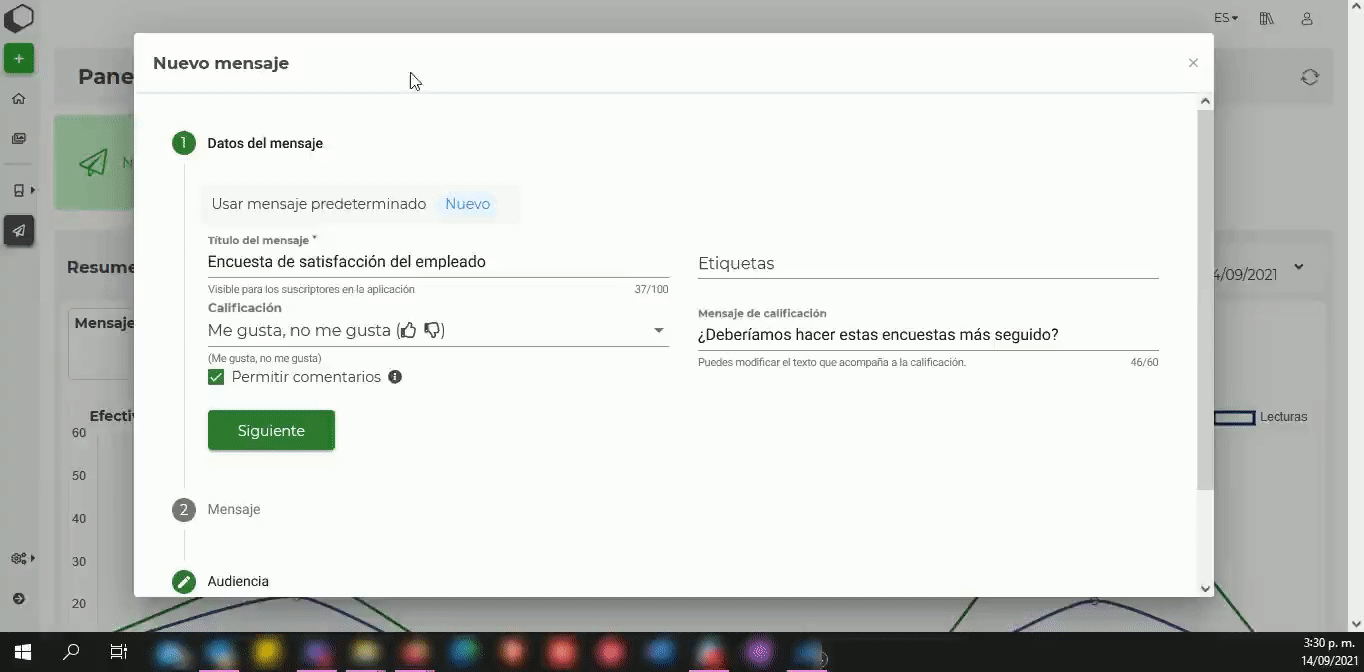1364x672 pixels.
Task: Click the Nuevo predetermined message link
Action: [467, 204]
